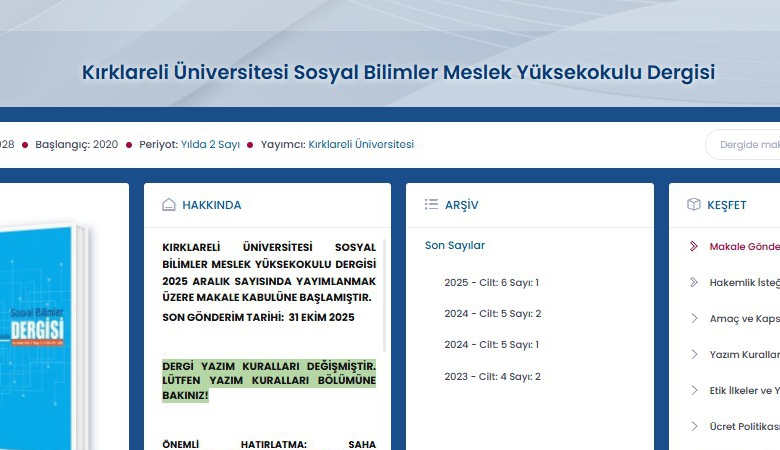Viewport: 780px width, 450px height.
Task: Open the Makale Gönder link
Action: point(743,247)
